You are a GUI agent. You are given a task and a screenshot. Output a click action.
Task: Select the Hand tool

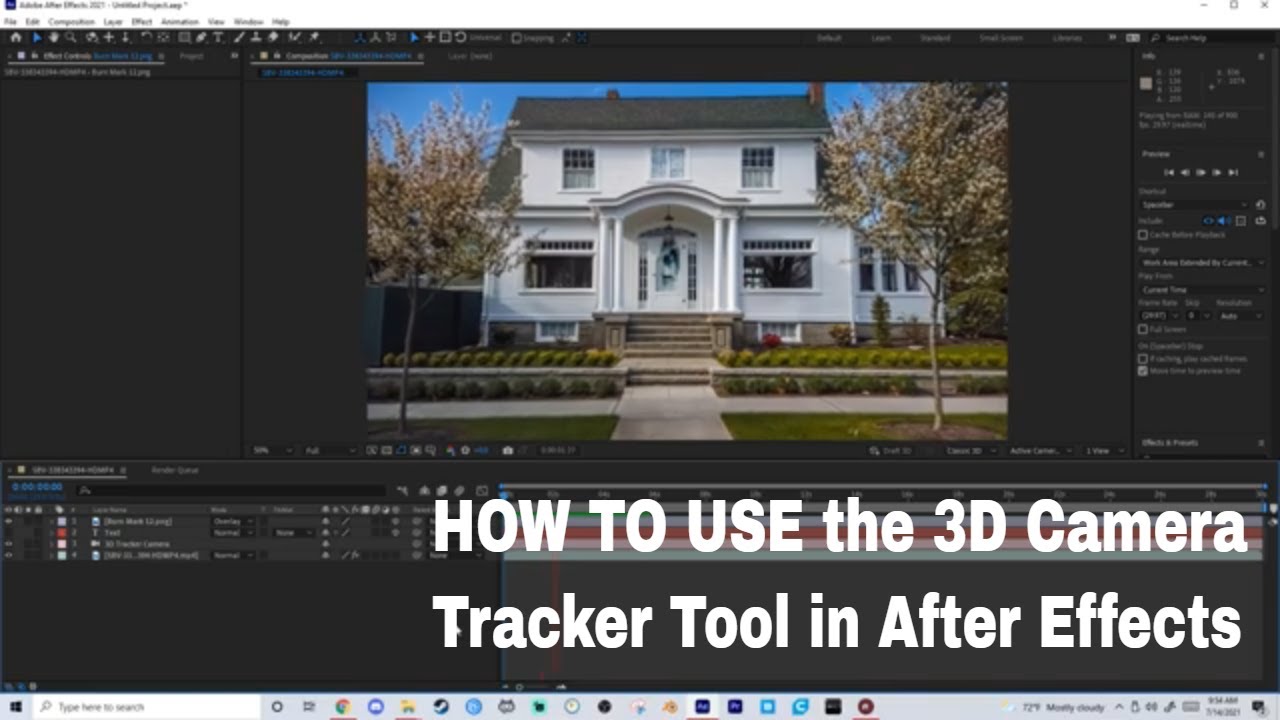tap(54, 38)
